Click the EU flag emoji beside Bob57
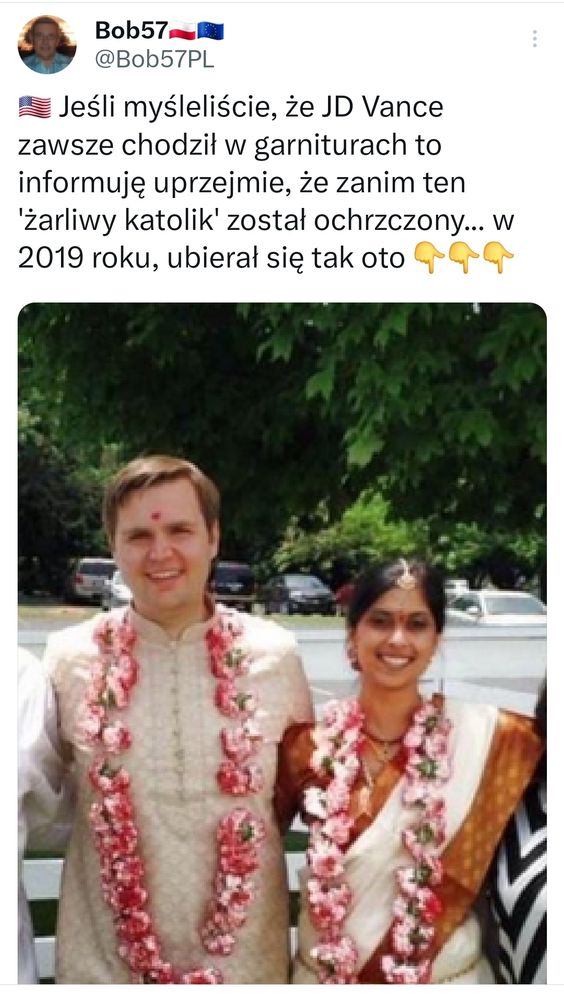Screen dimensions: 564x1000 (211, 31)
